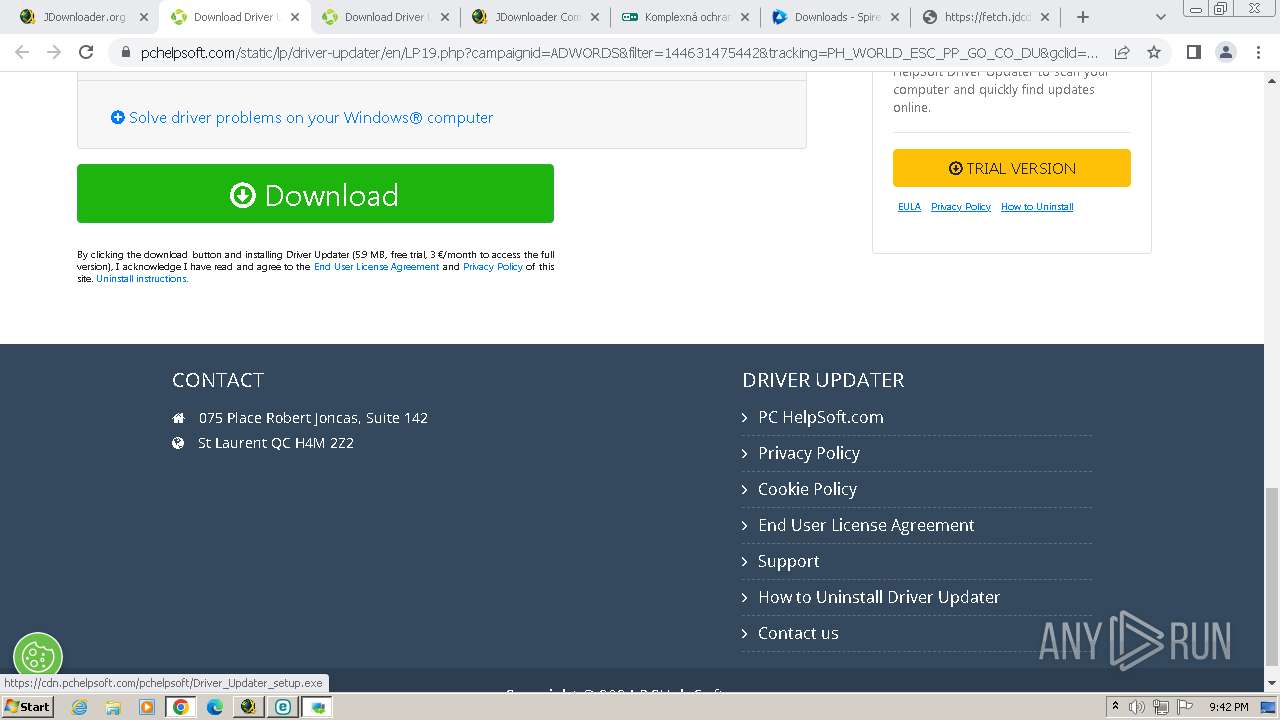Open the Driver Updater taskbar window
The height and width of the screenshot is (720, 1280).
point(318,707)
